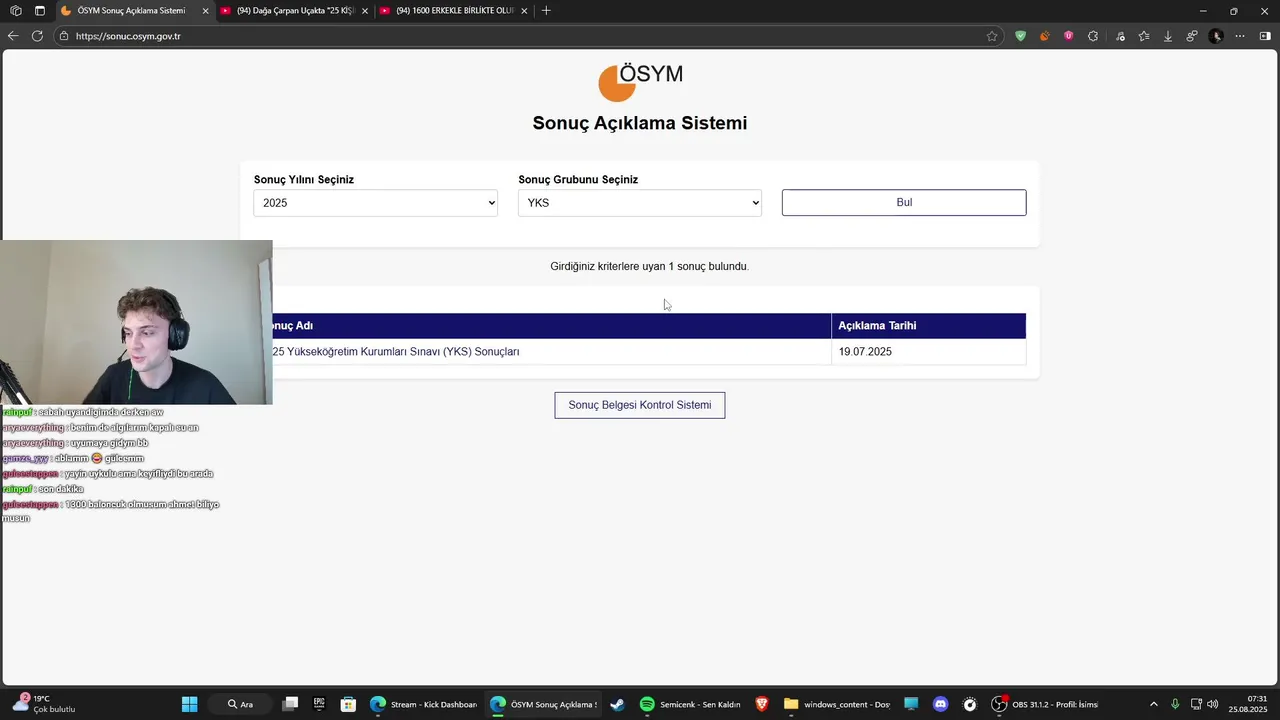Open the taskbar Ara search box
Viewport: 1280px width, 720px height.
(x=241, y=704)
